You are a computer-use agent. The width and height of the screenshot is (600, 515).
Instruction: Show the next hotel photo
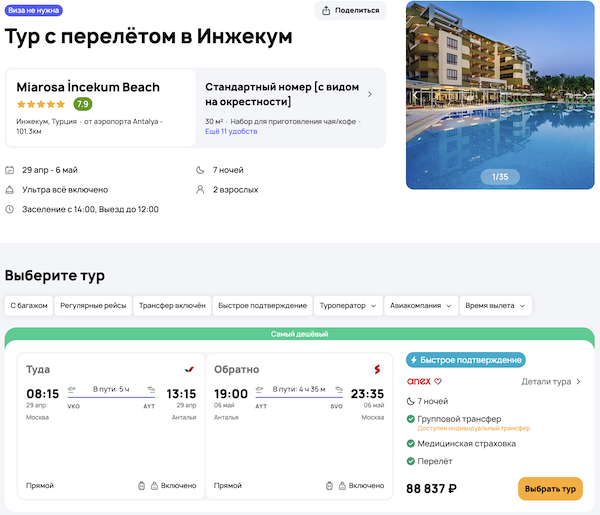pos(584,96)
